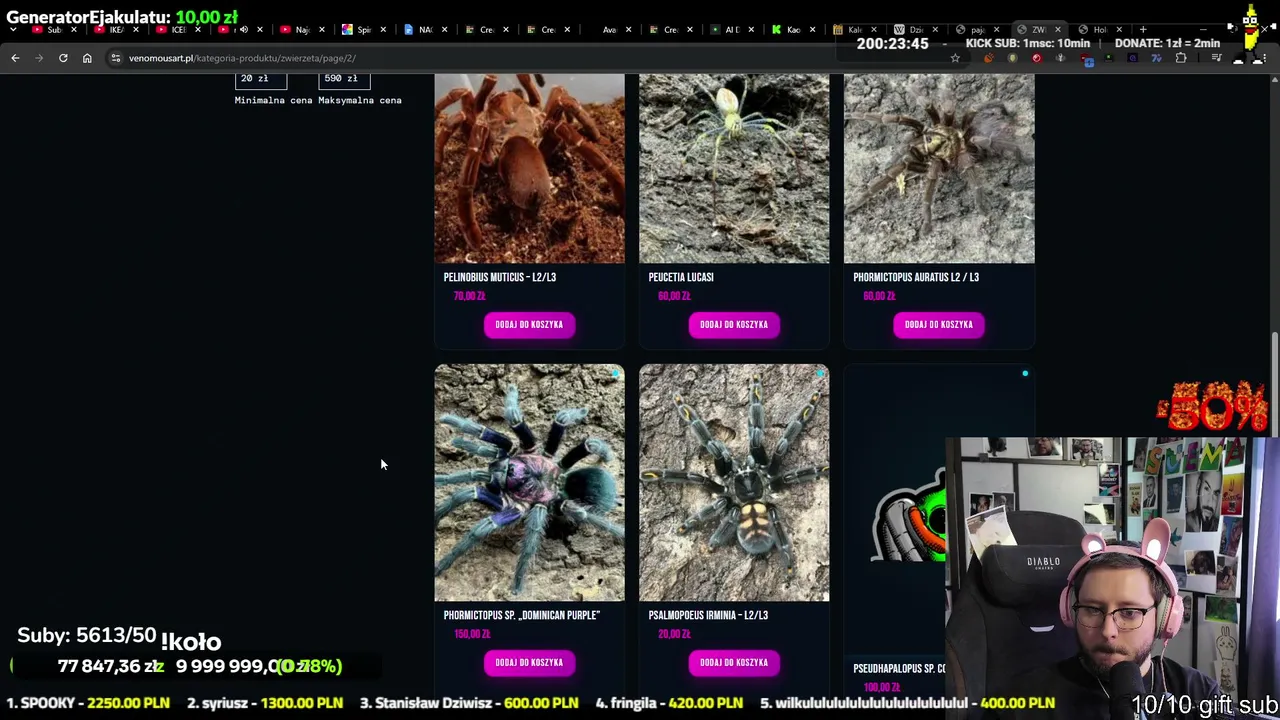Viewport: 1280px width, 720px height.
Task: Bookmark this page with the star icon
Action: tap(955, 58)
